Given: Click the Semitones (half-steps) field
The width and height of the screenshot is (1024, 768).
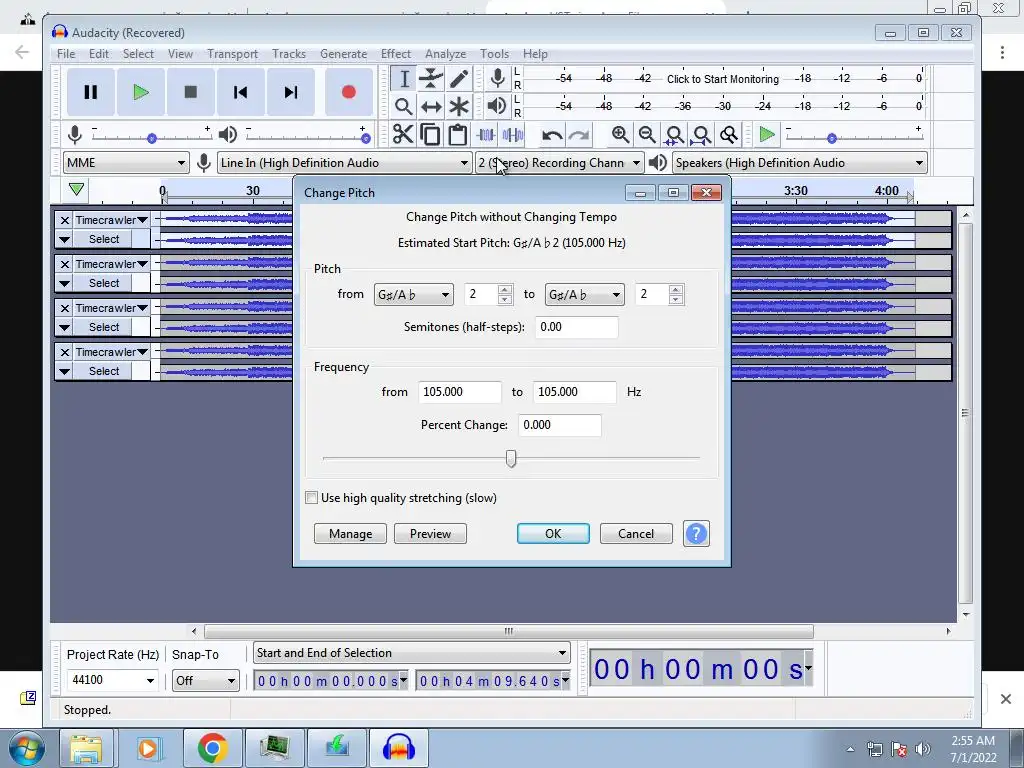Looking at the screenshot, I should pos(577,327).
